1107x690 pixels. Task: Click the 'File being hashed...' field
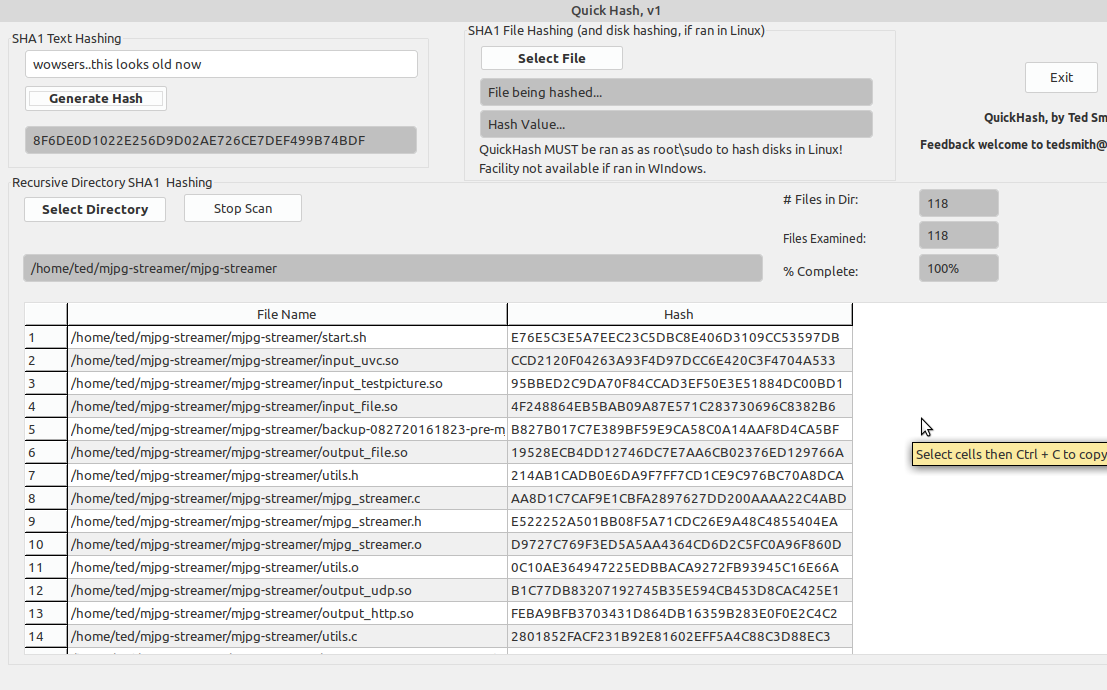676,92
